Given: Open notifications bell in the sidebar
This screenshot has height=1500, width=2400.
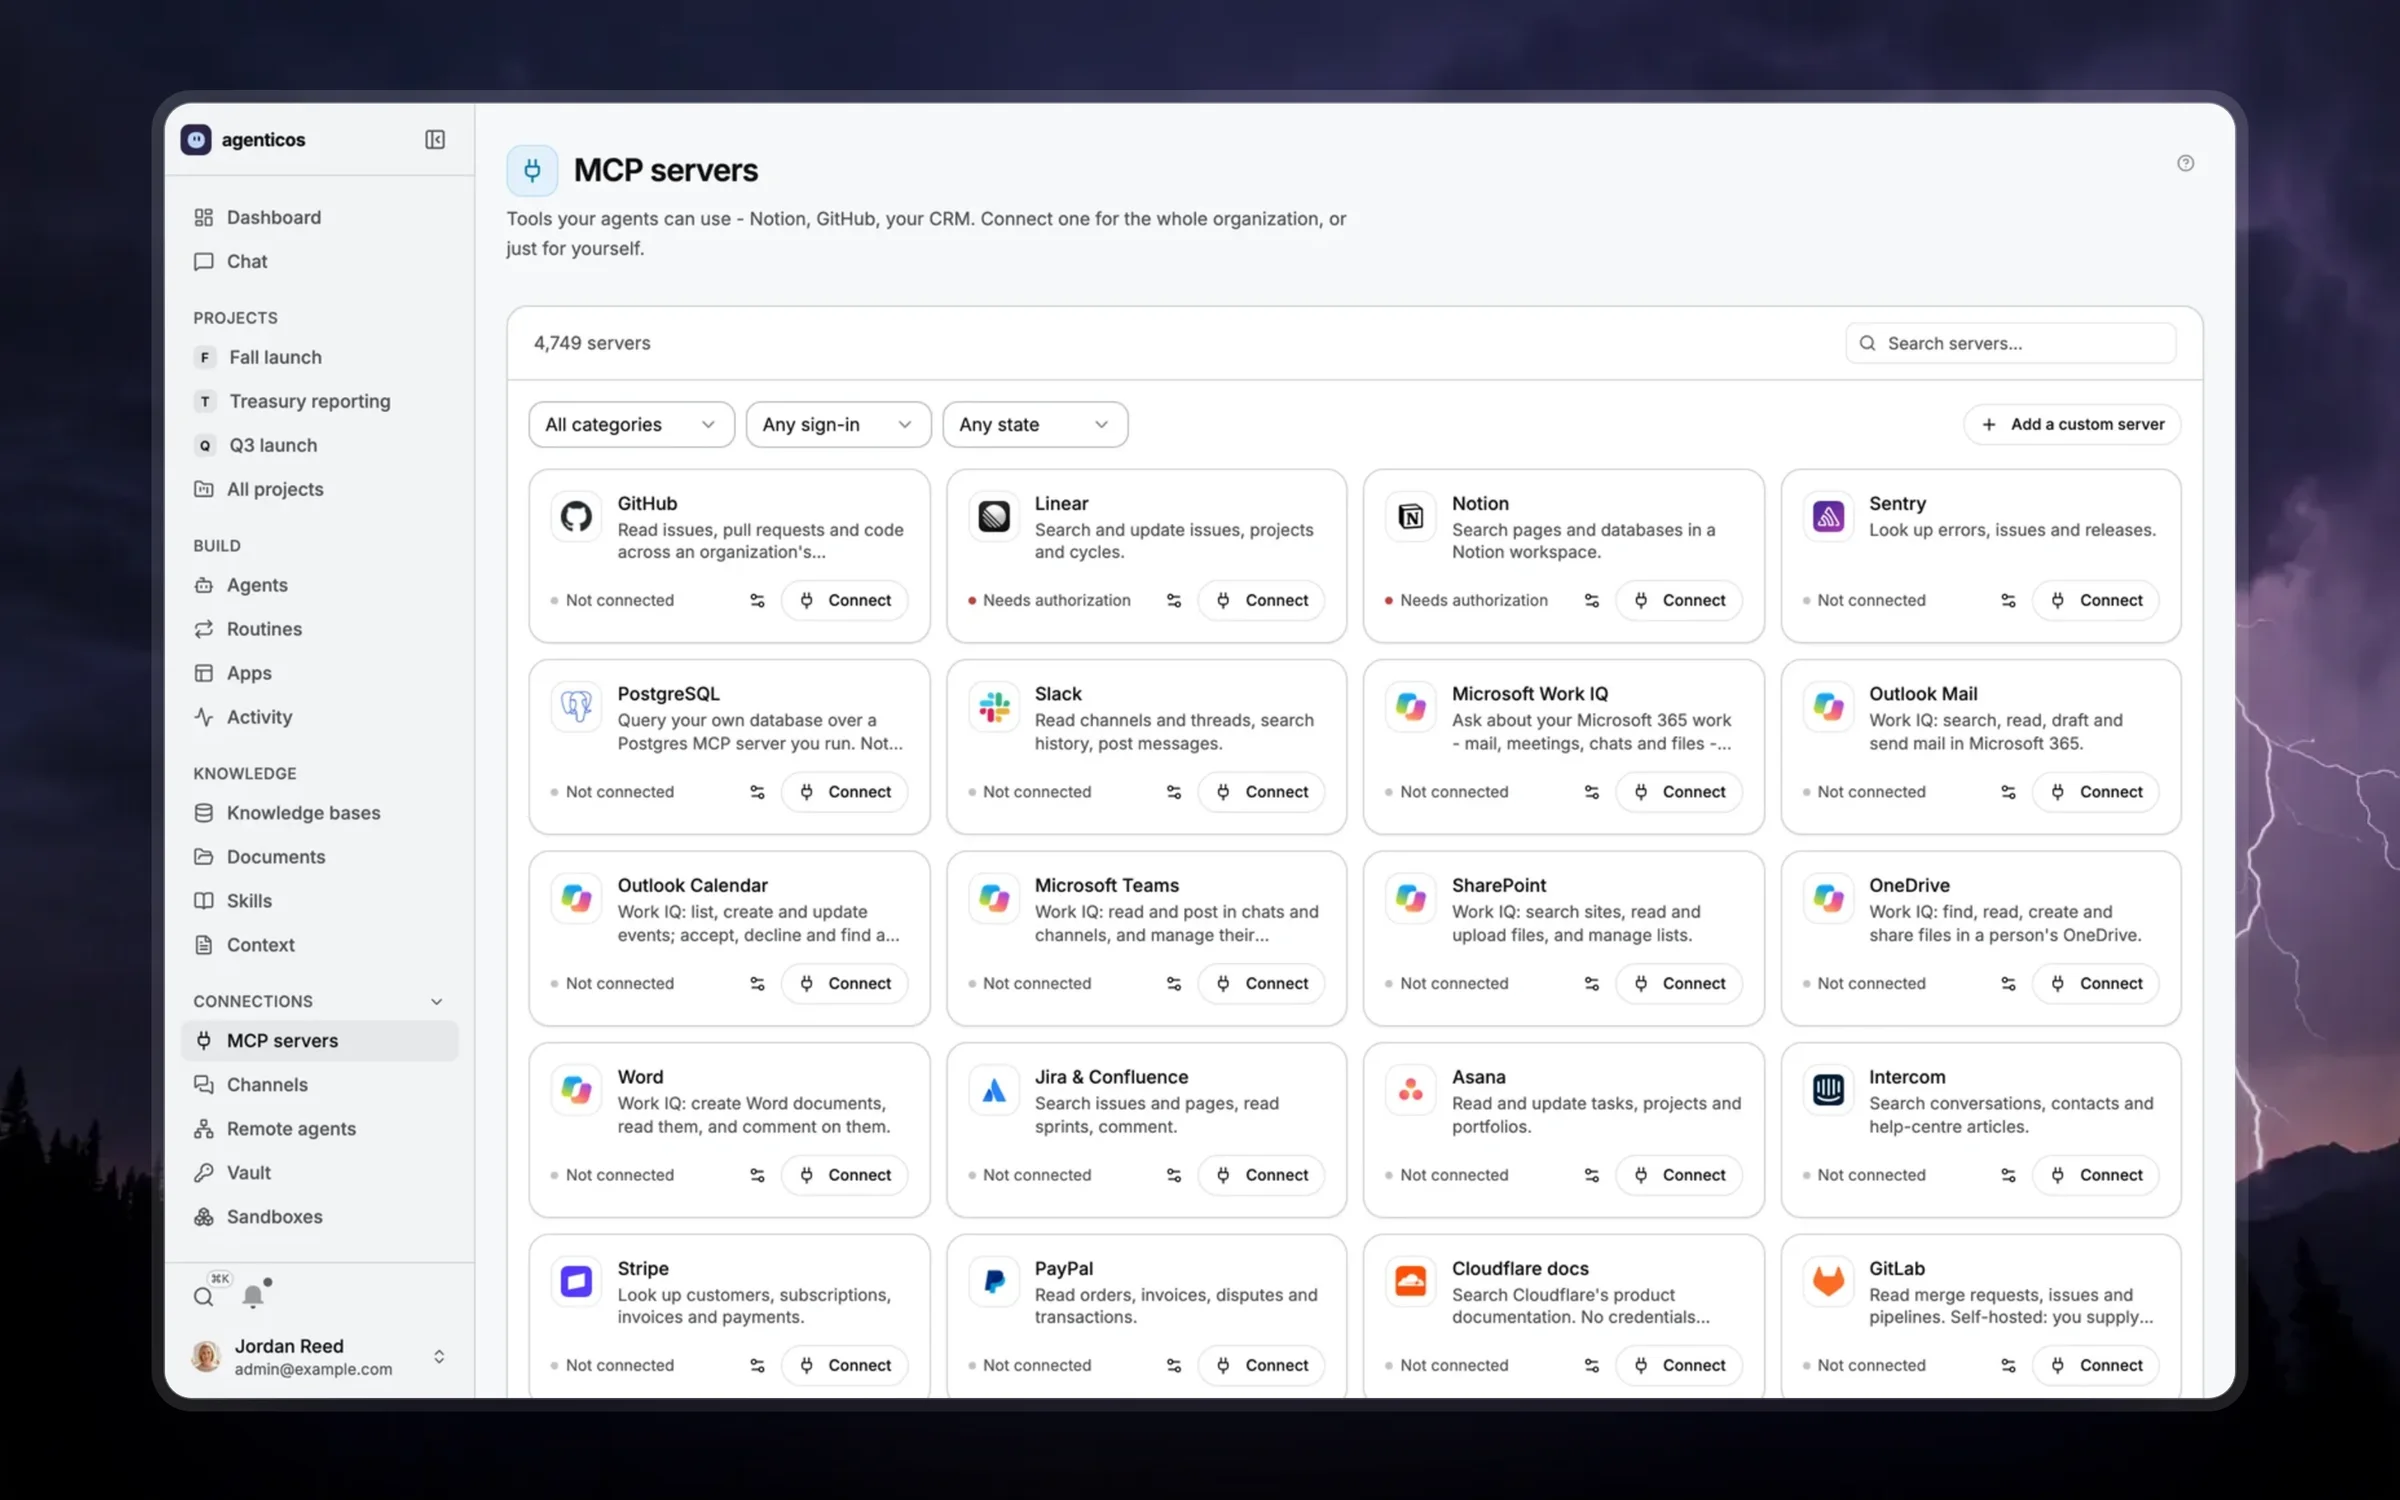Looking at the screenshot, I should [254, 1295].
